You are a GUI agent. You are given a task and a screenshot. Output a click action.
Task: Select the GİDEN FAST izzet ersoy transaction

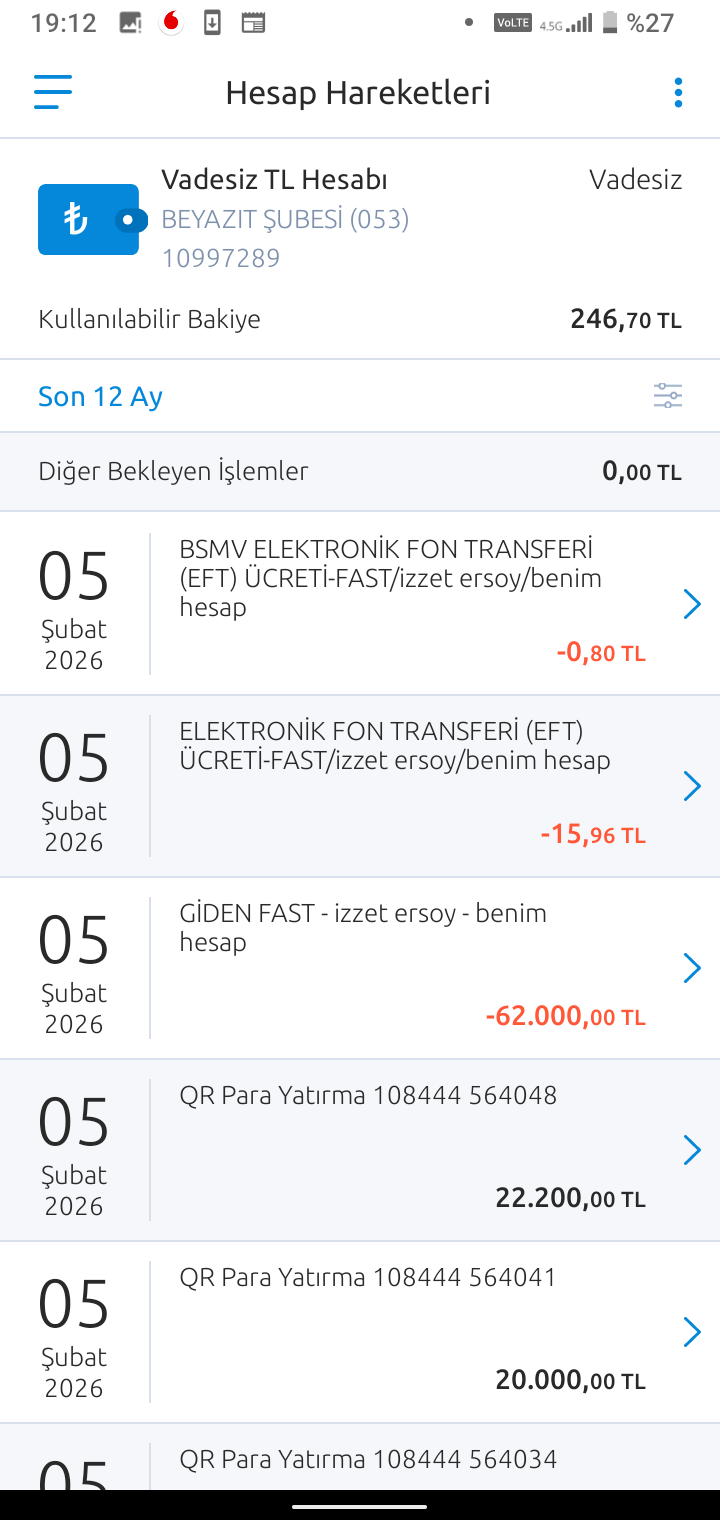360,968
